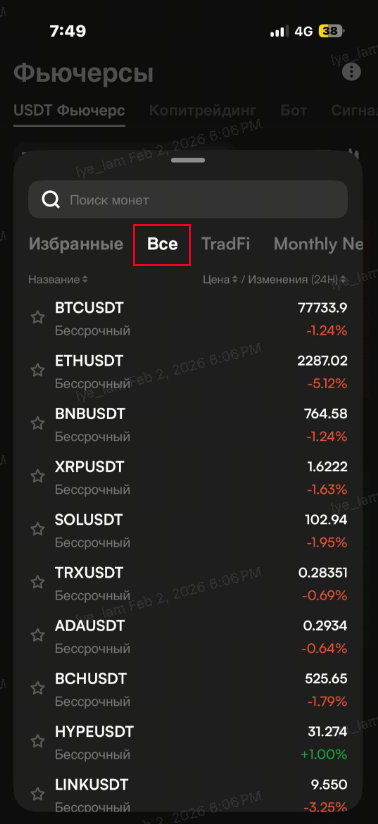Focus the Поиск монет search field
Screen dimensions: 378x824
188,200
